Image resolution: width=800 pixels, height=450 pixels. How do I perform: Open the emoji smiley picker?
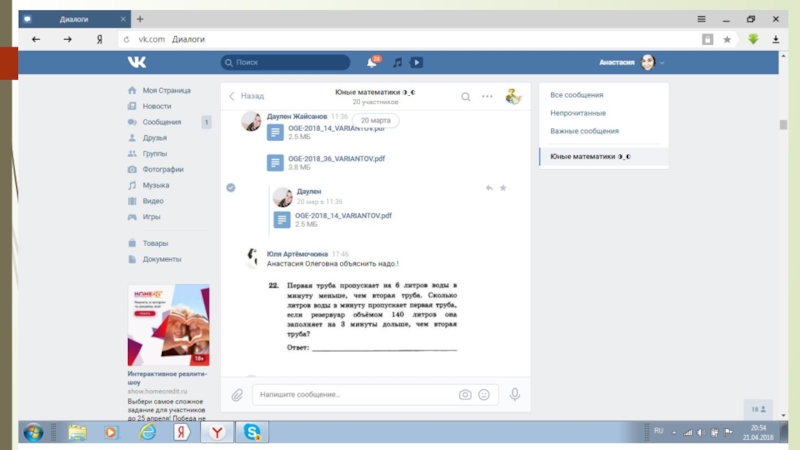pyautogui.click(x=484, y=395)
